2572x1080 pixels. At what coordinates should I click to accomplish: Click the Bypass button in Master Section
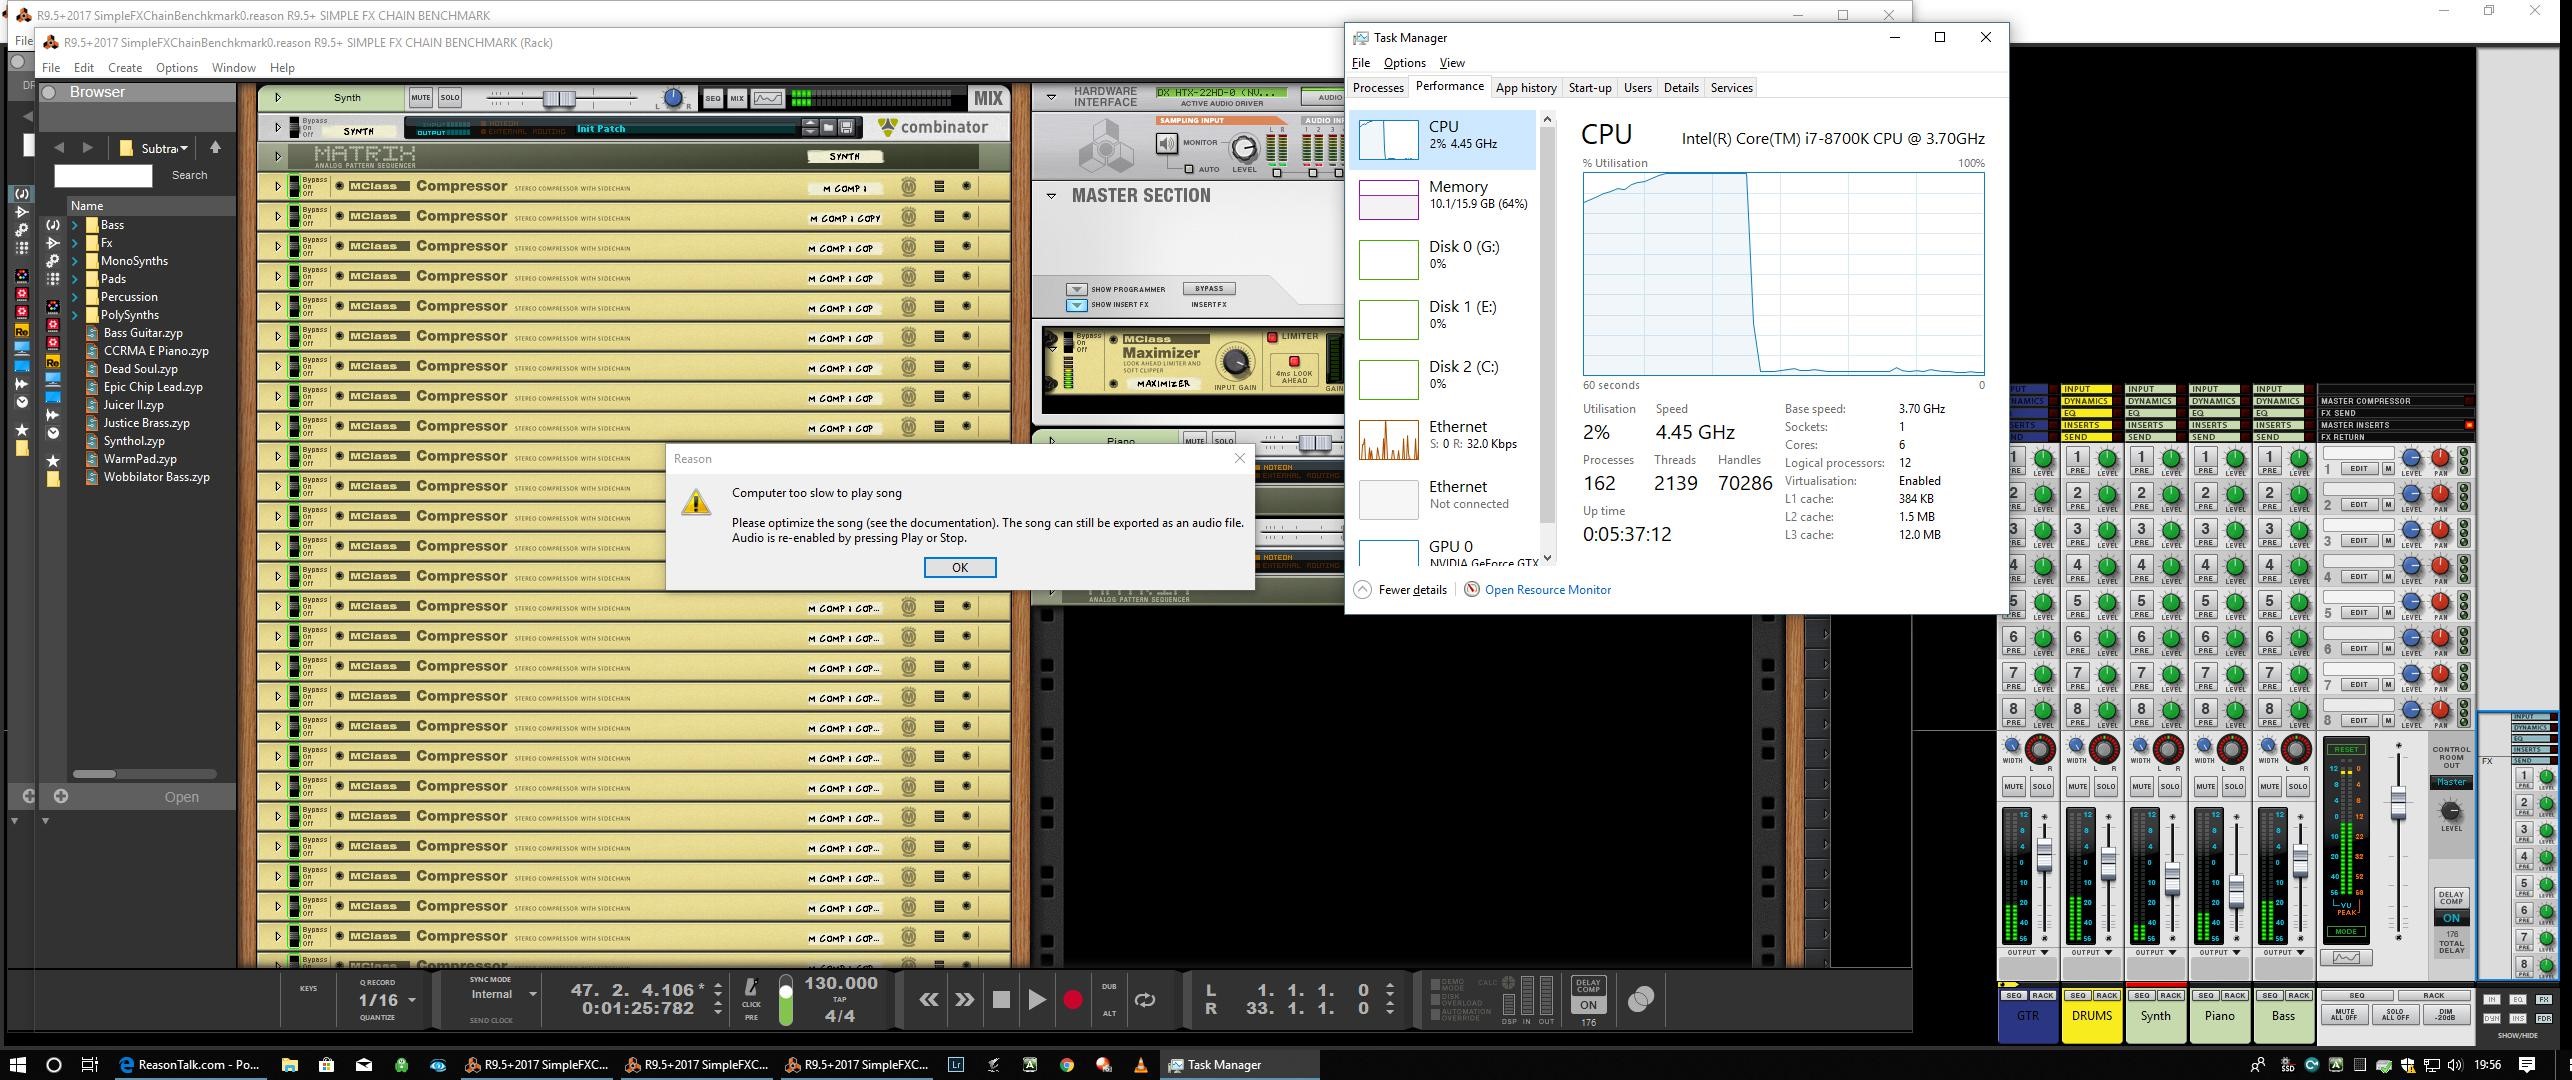pos(1208,288)
